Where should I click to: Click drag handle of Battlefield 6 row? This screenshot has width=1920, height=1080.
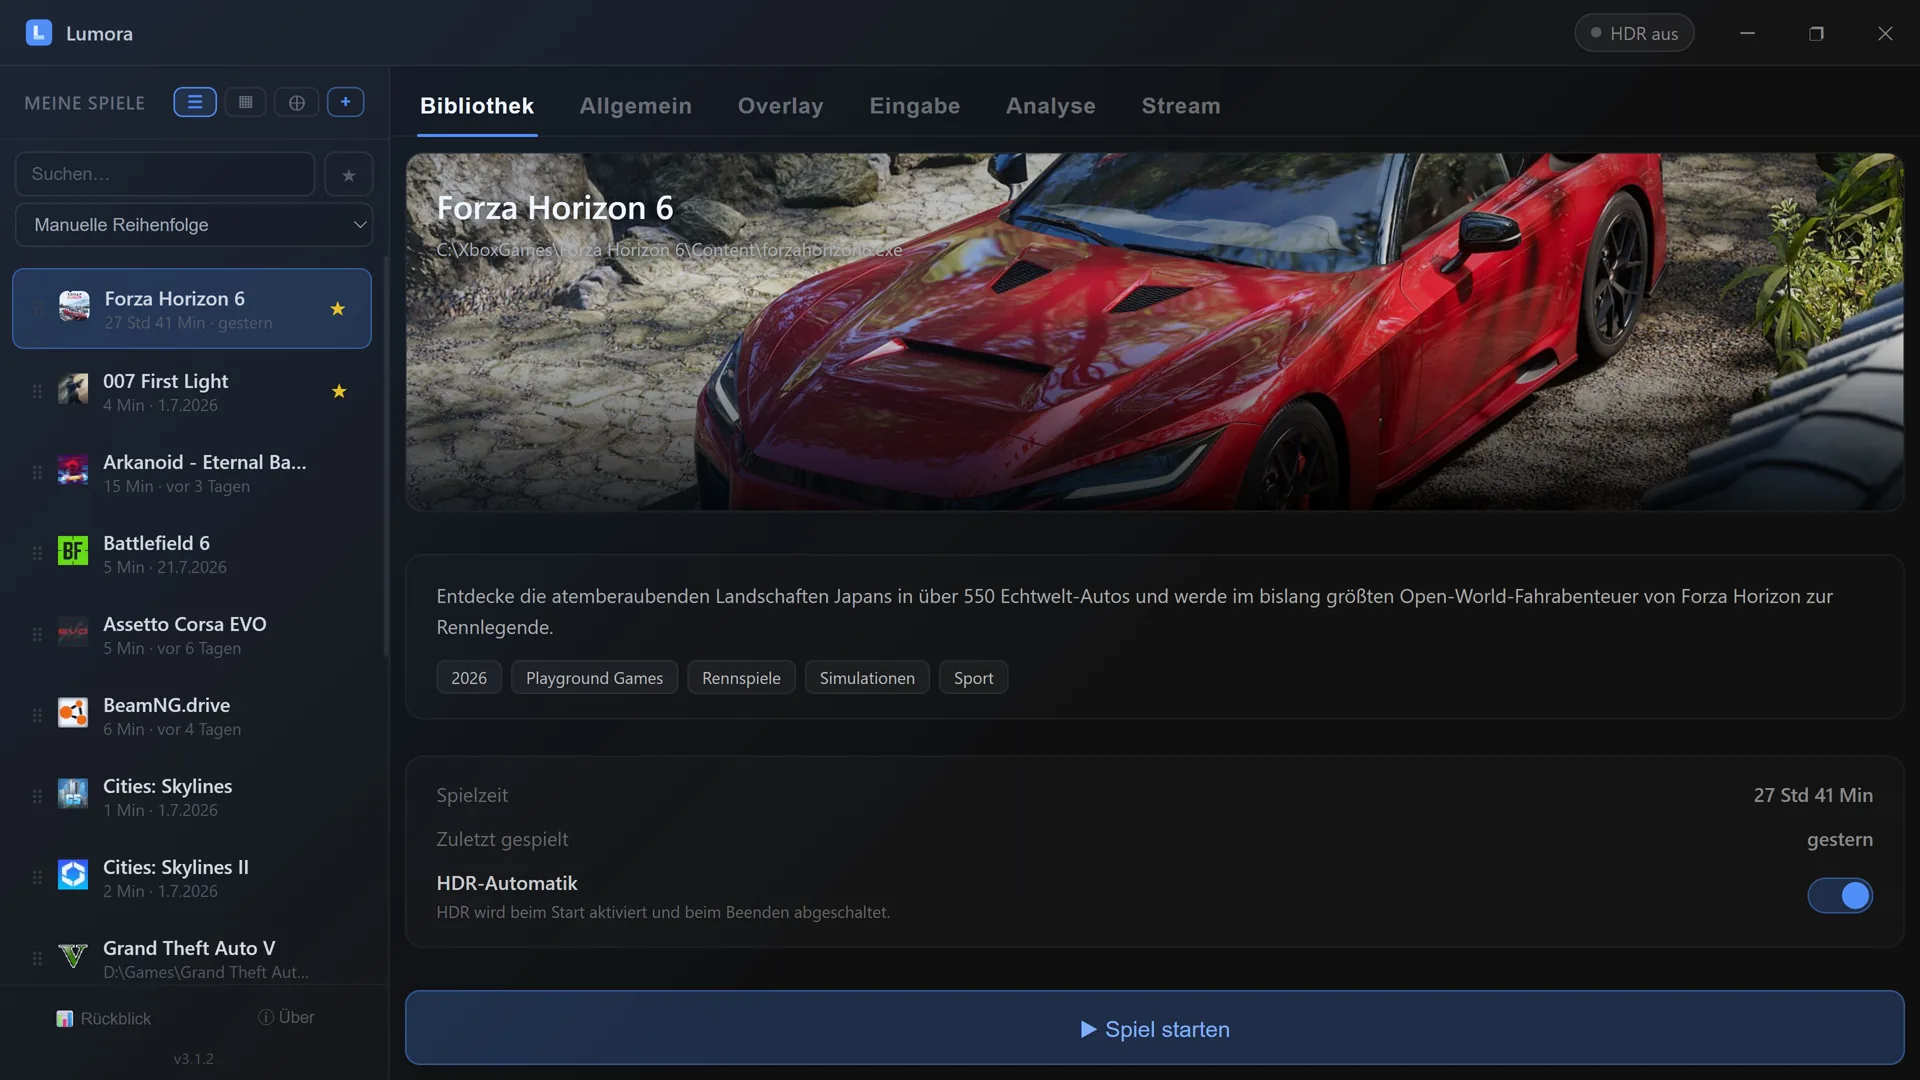37,553
